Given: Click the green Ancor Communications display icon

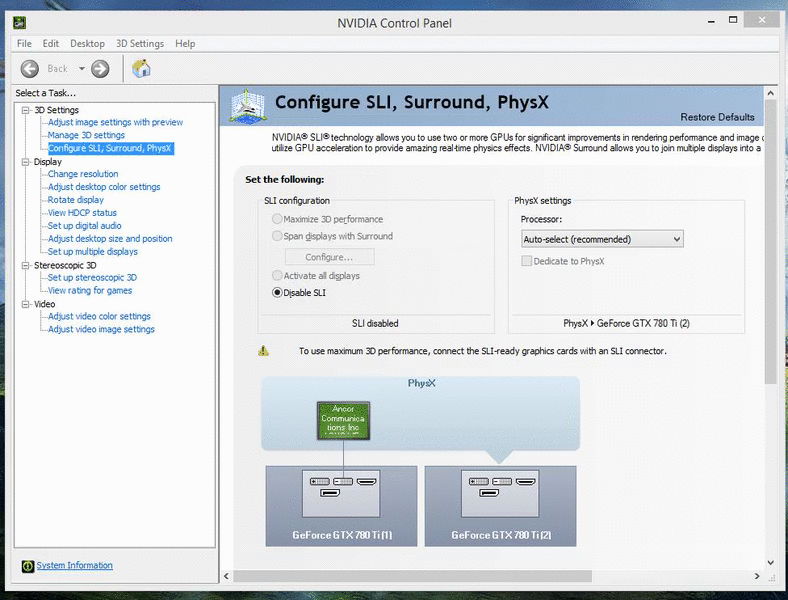Looking at the screenshot, I should (x=343, y=421).
